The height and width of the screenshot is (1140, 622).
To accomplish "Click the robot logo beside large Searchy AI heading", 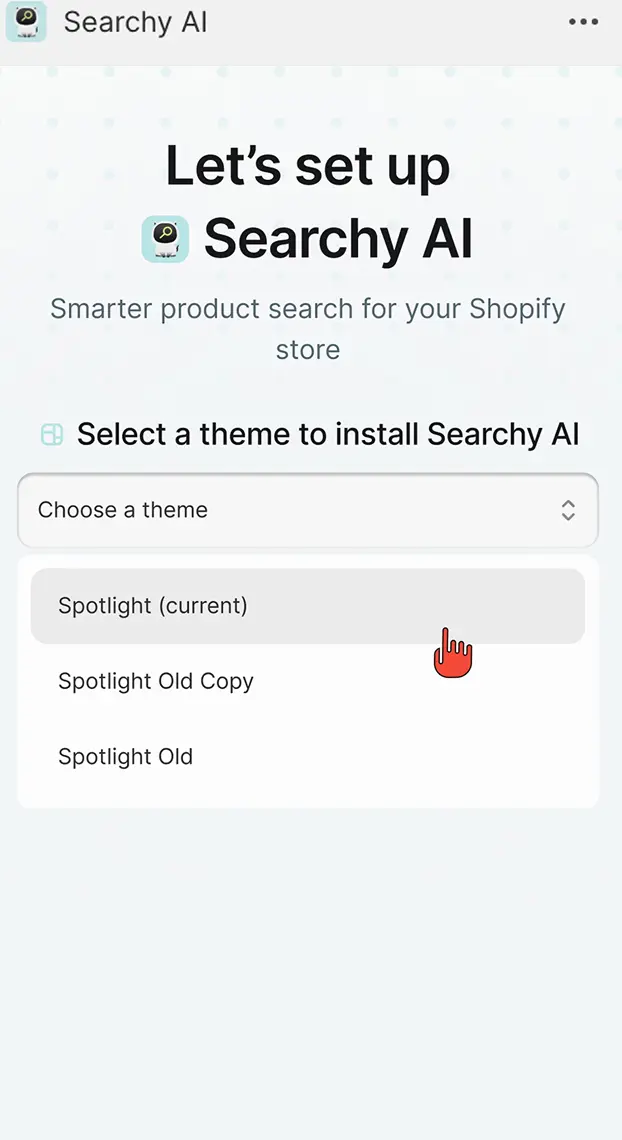I will click(x=165, y=239).
